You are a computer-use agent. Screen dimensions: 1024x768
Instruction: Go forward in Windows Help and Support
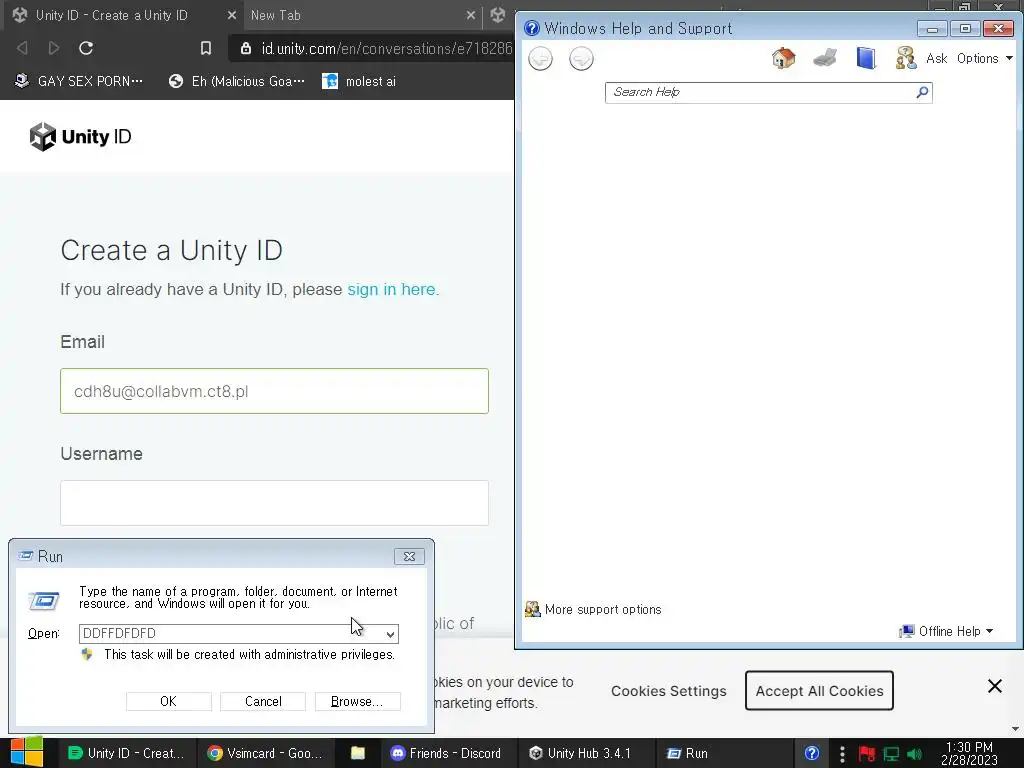581,59
